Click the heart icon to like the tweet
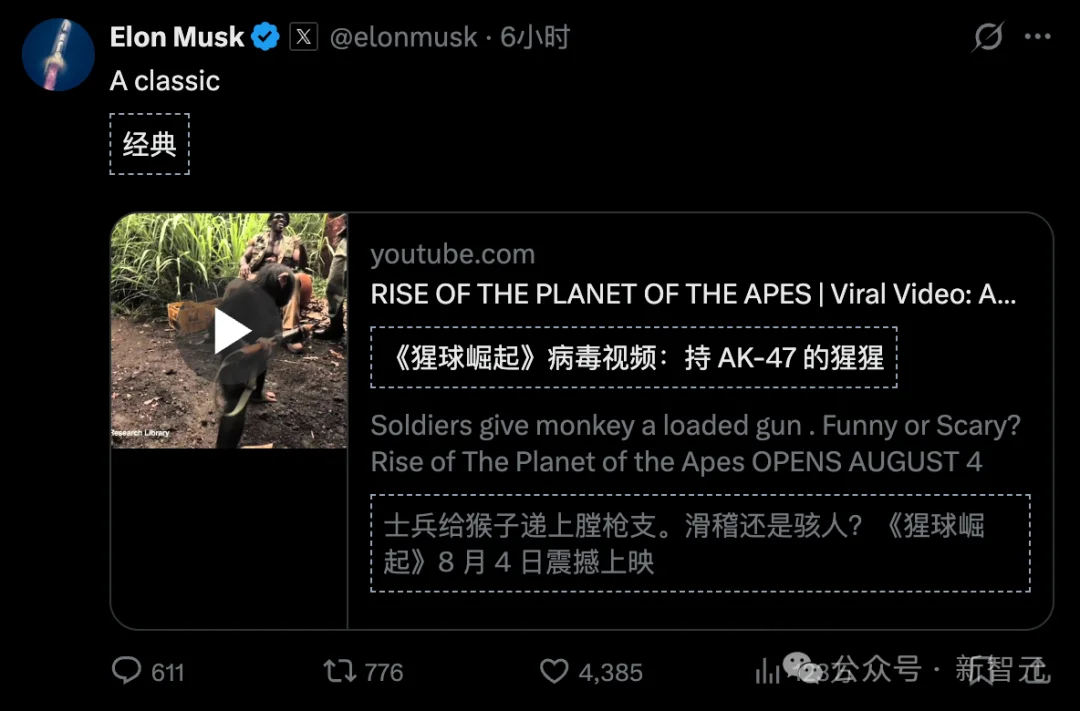1080x711 pixels. tap(554, 671)
